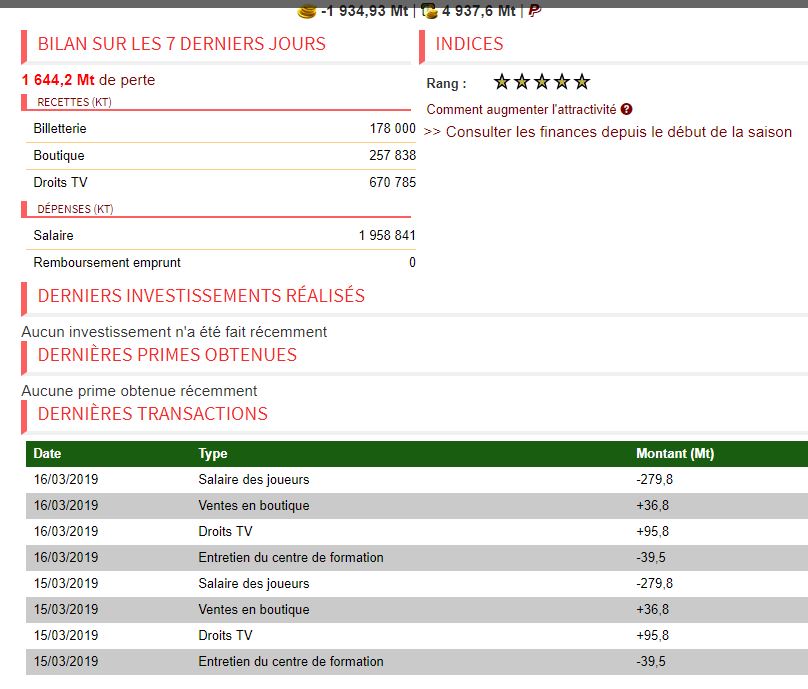Click the first rank star

pyautogui.click(x=501, y=81)
